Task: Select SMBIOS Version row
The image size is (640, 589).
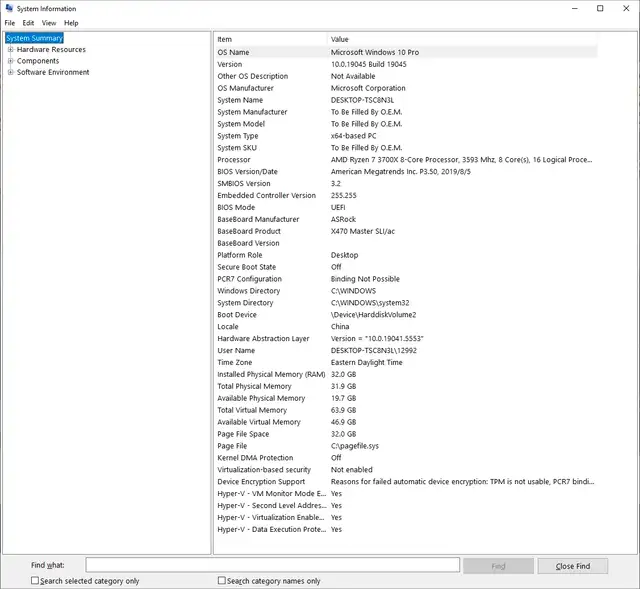Action: tap(406, 183)
